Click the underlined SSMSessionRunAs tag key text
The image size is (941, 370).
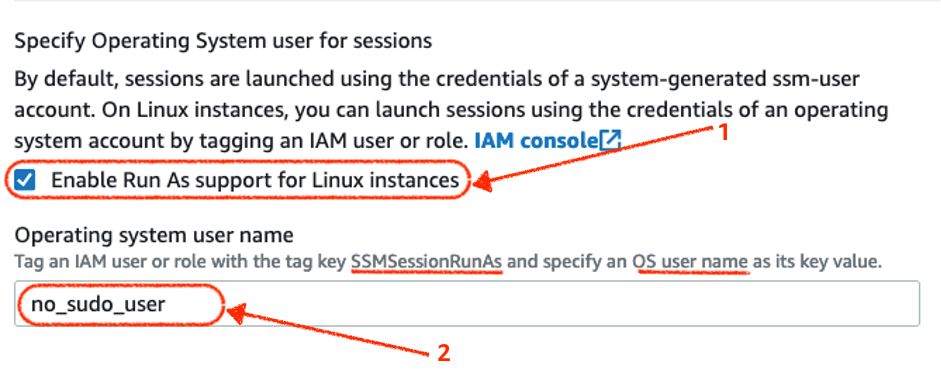(427, 263)
